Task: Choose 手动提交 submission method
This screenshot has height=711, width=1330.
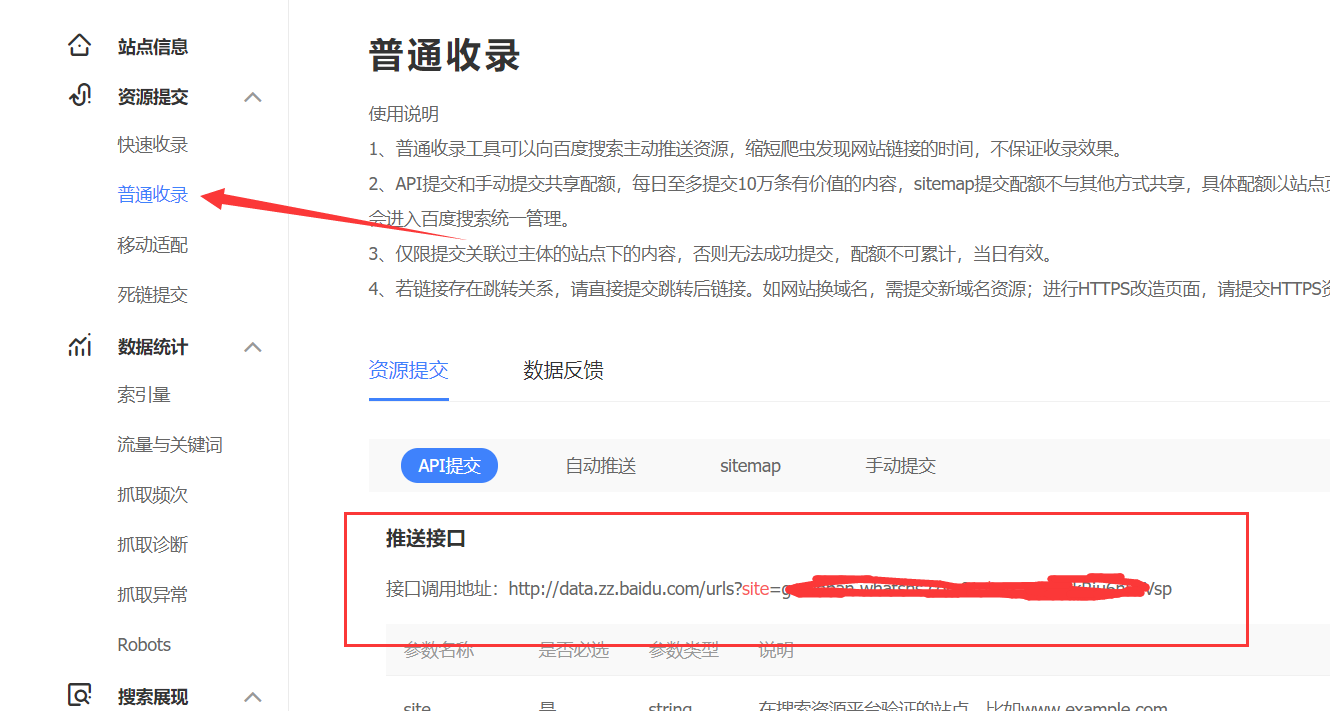Action: pyautogui.click(x=900, y=466)
